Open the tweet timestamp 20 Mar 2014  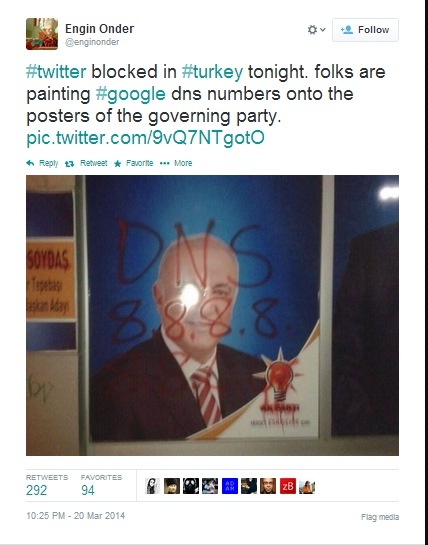tap(75, 515)
